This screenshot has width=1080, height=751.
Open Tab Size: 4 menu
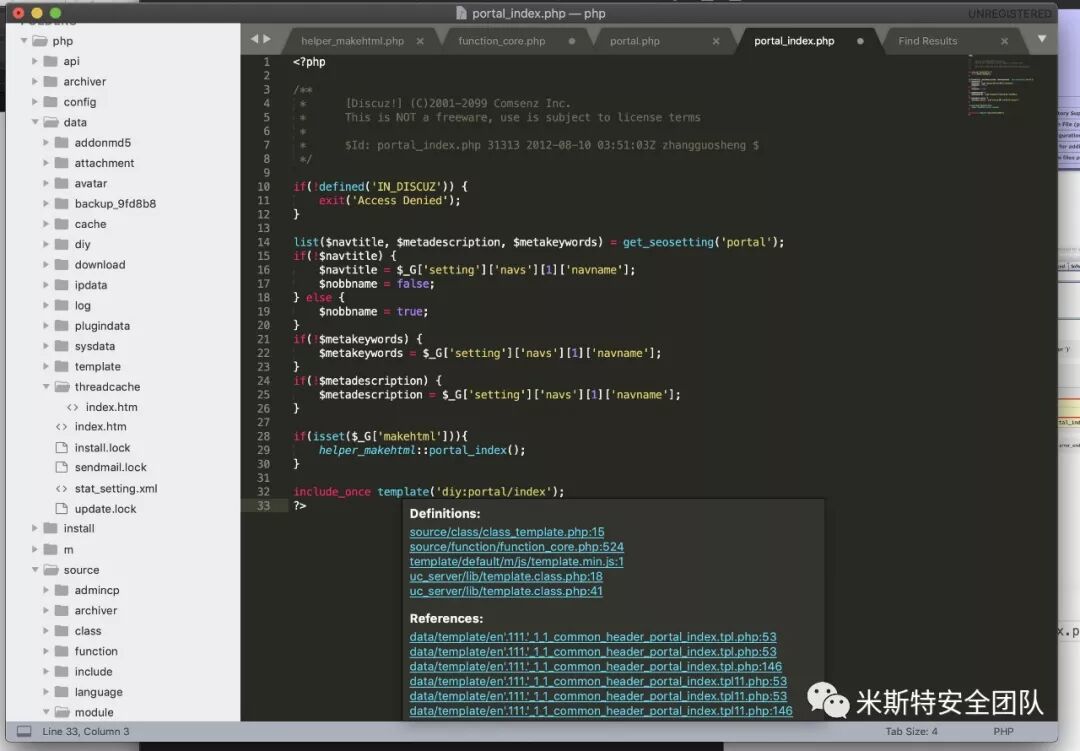(911, 731)
